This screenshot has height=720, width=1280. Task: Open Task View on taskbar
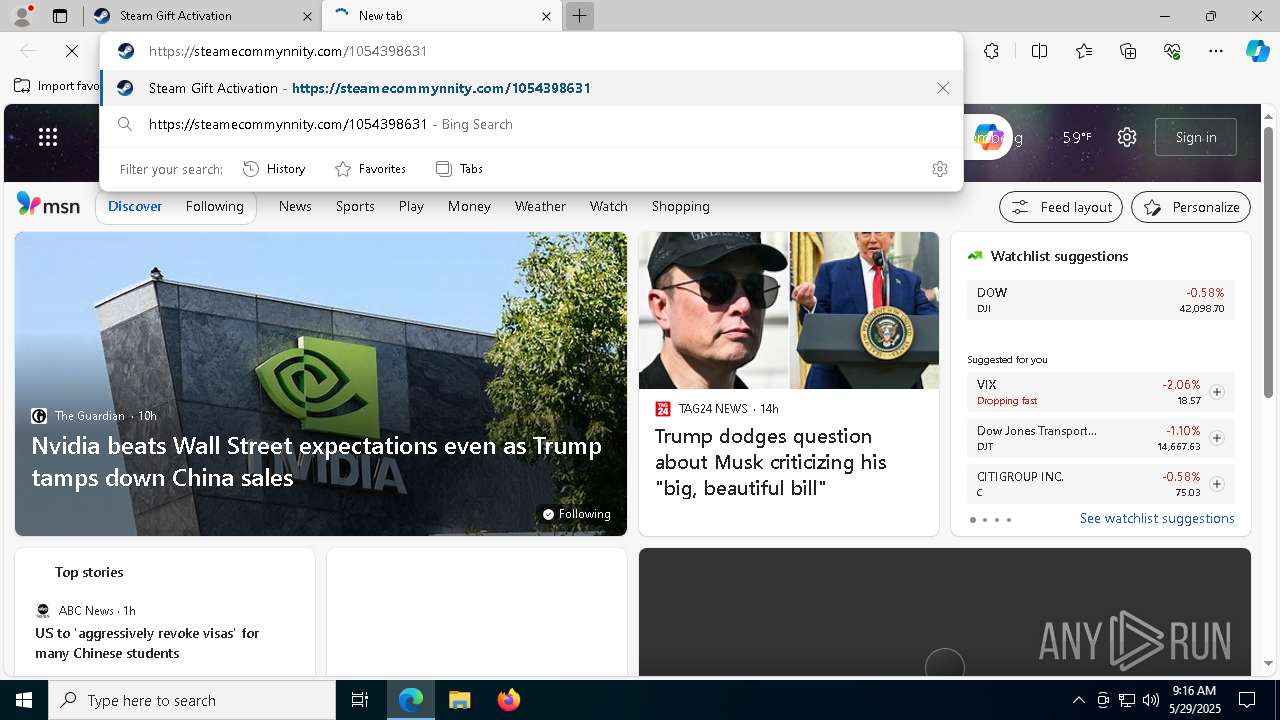pos(360,700)
